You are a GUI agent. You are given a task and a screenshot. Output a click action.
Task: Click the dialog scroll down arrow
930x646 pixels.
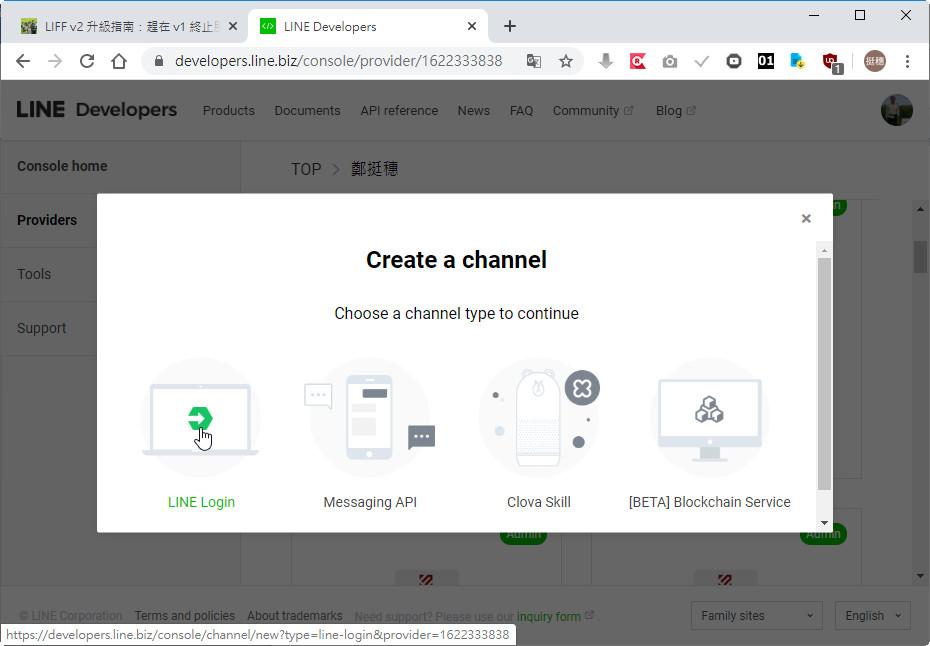824,523
